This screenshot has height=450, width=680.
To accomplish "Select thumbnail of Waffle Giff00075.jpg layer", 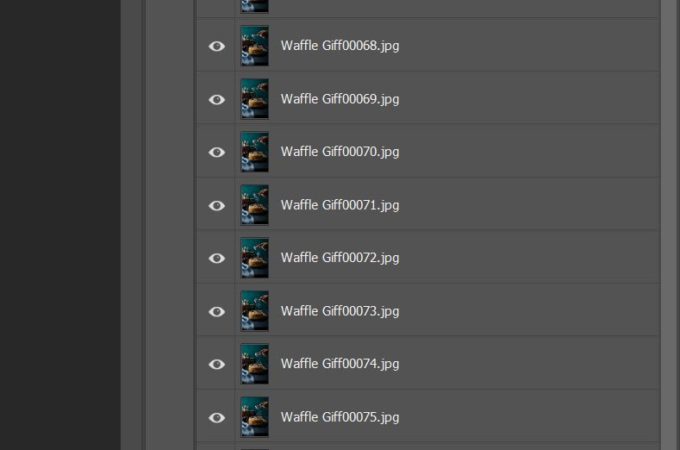I will tap(255, 417).
